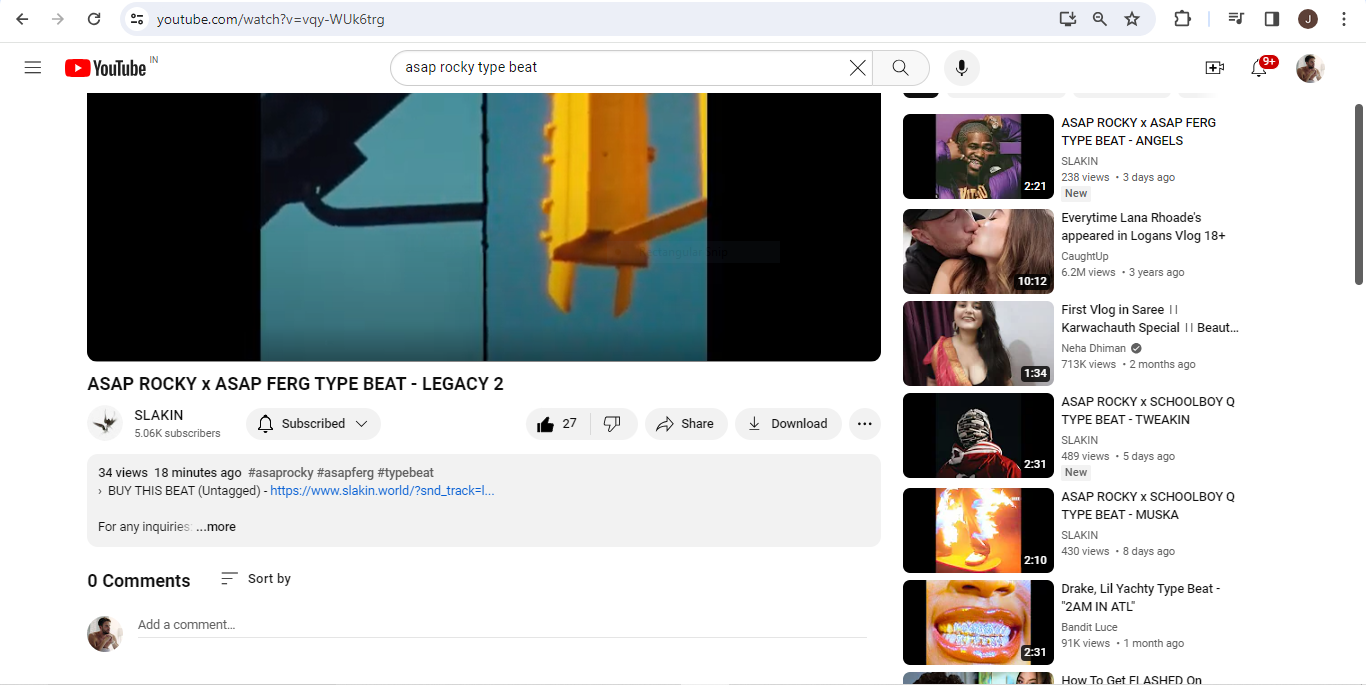Click the 5.06K subscribers text
The image size is (1366, 685).
177,433
